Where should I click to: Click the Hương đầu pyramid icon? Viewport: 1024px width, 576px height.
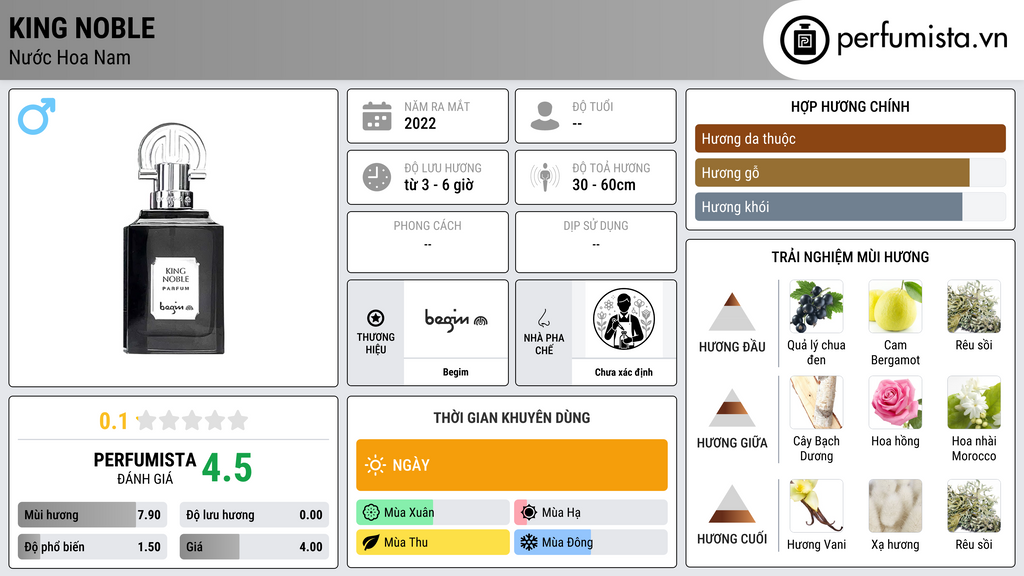coord(732,312)
